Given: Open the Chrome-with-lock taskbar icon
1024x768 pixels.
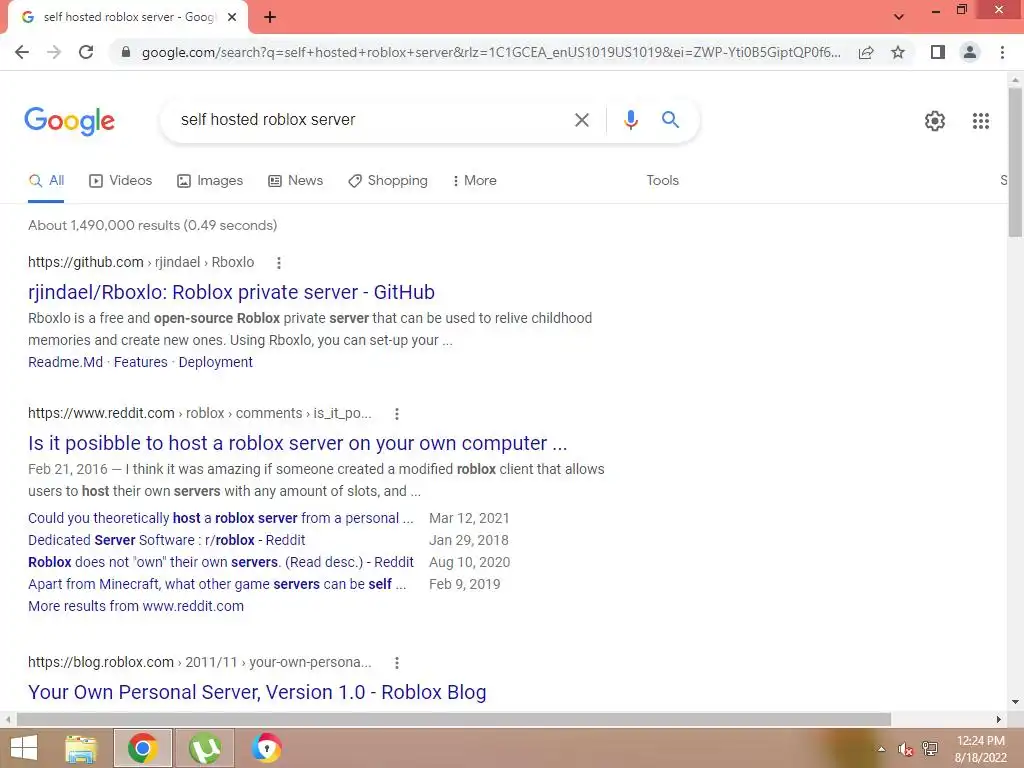Looking at the screenshot, I should point(266,748).
